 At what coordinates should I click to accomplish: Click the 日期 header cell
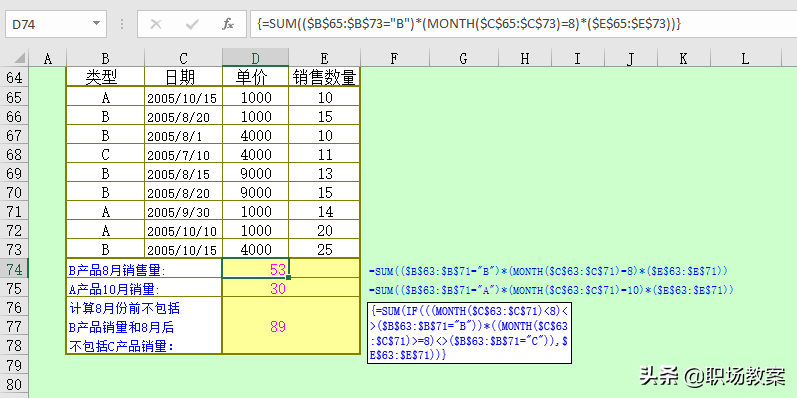183,77
